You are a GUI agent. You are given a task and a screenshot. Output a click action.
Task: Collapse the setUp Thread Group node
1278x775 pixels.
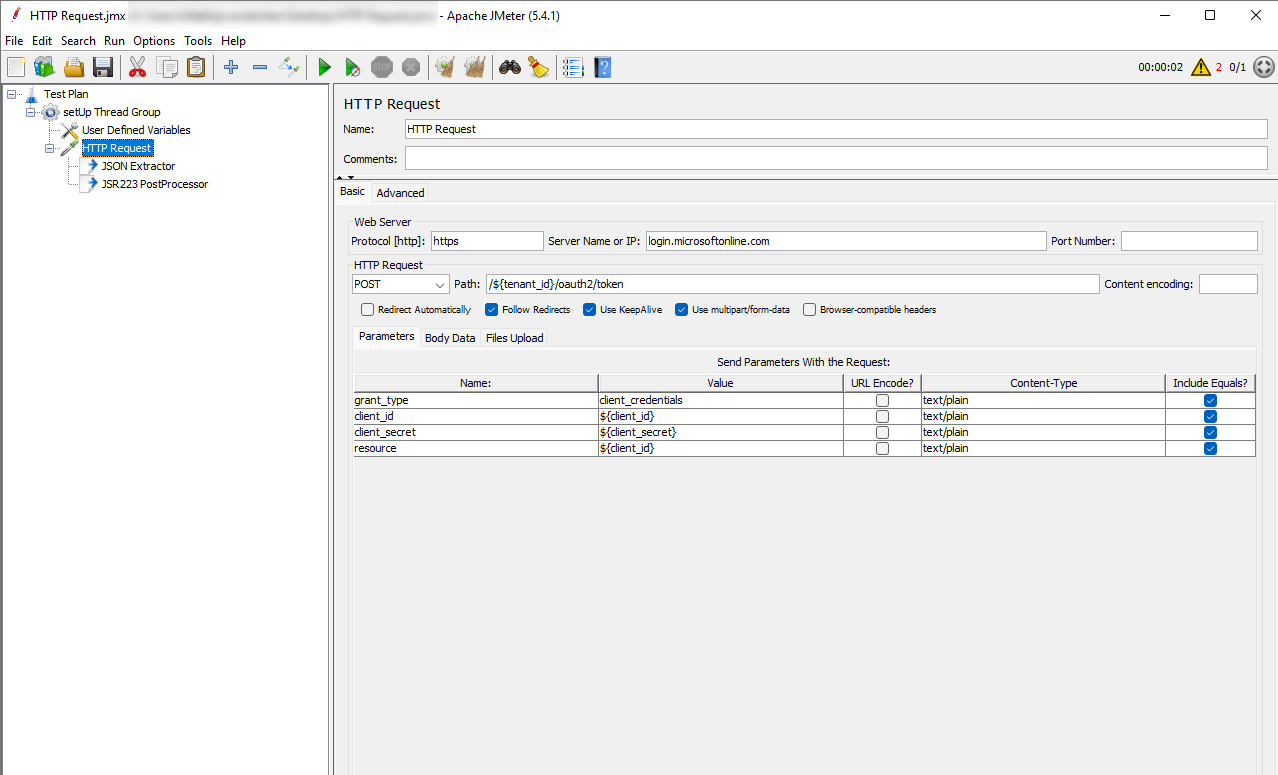[30, 111]
